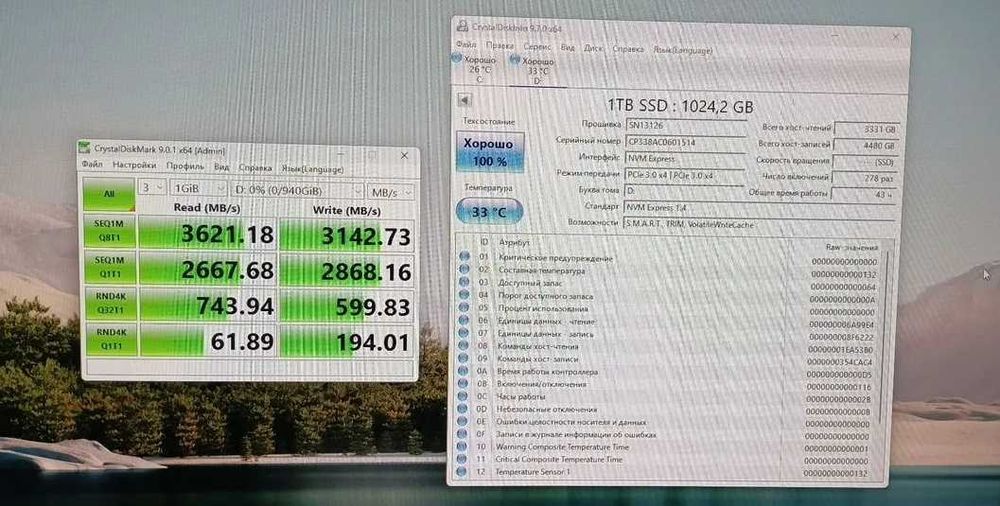This screenshot has height=506, width=1000.
Task: Click the SEQ1M Q8T1 read result 3621.18
Action: [x=208, y=233]
